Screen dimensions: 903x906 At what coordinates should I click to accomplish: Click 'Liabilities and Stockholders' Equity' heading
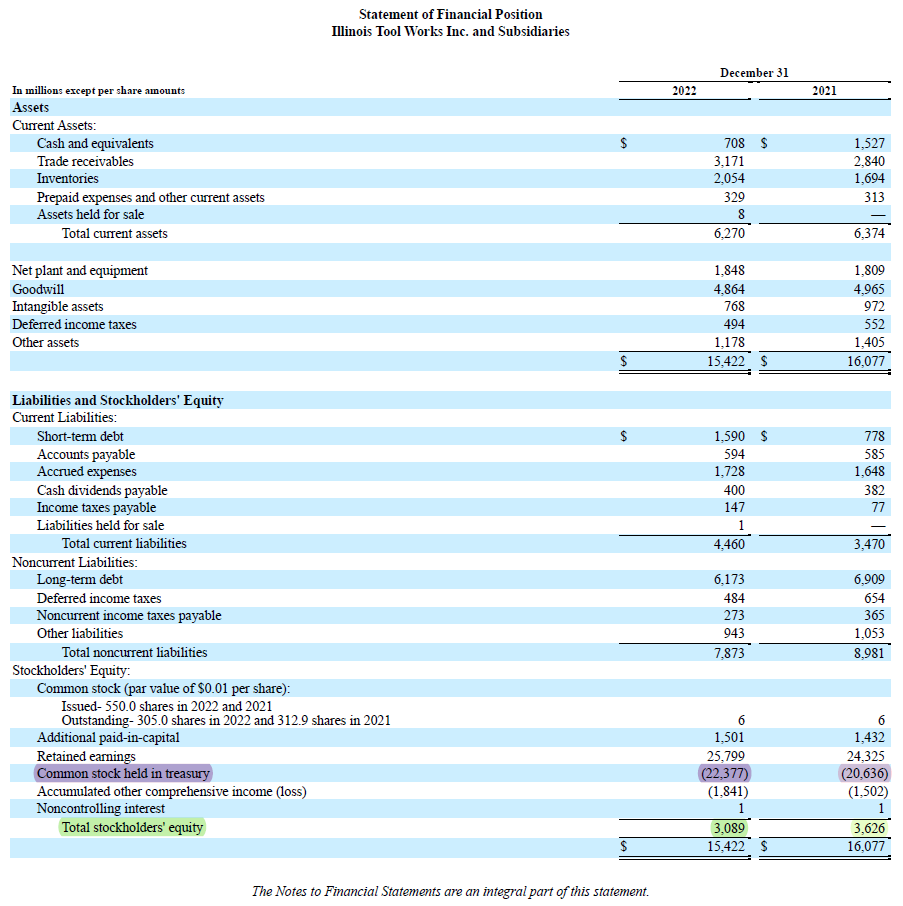[118, 400]
